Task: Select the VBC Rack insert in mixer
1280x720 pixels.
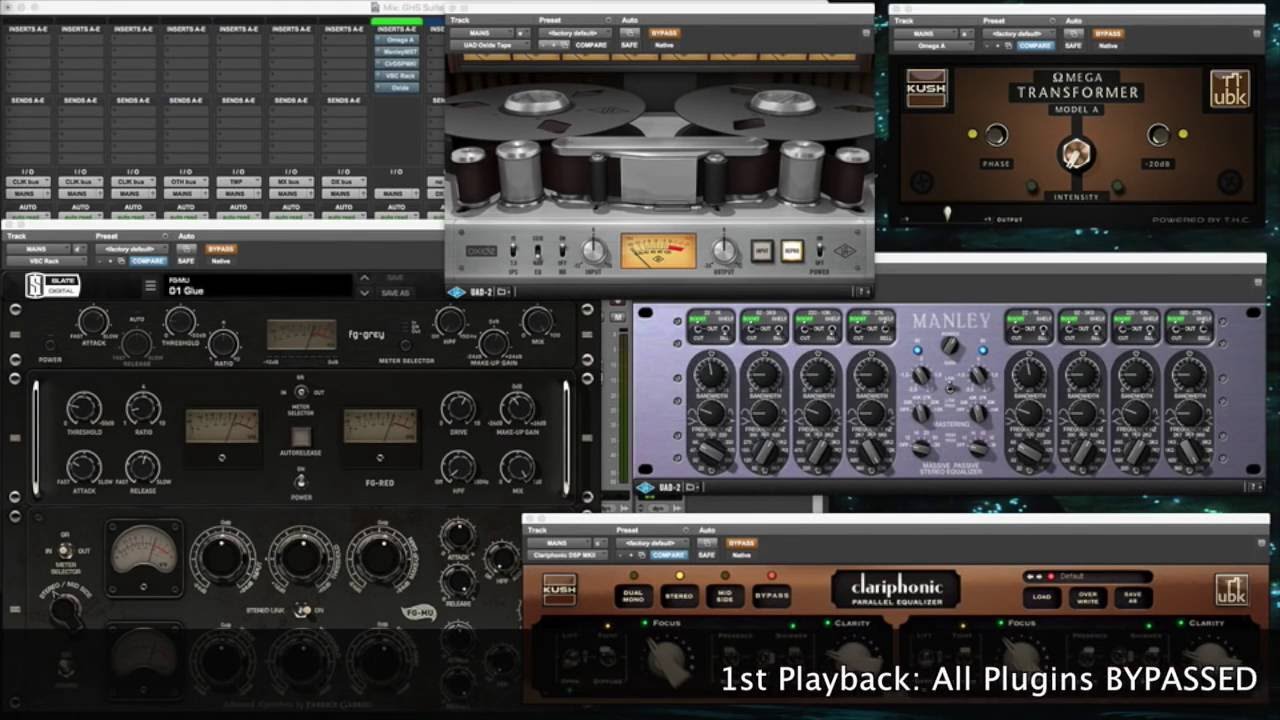Action: (398, 76)
